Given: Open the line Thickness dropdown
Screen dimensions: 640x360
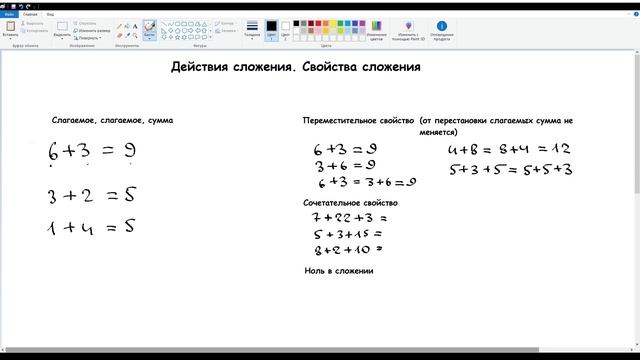Looking at the screenshot, I should tap(252, 30).
